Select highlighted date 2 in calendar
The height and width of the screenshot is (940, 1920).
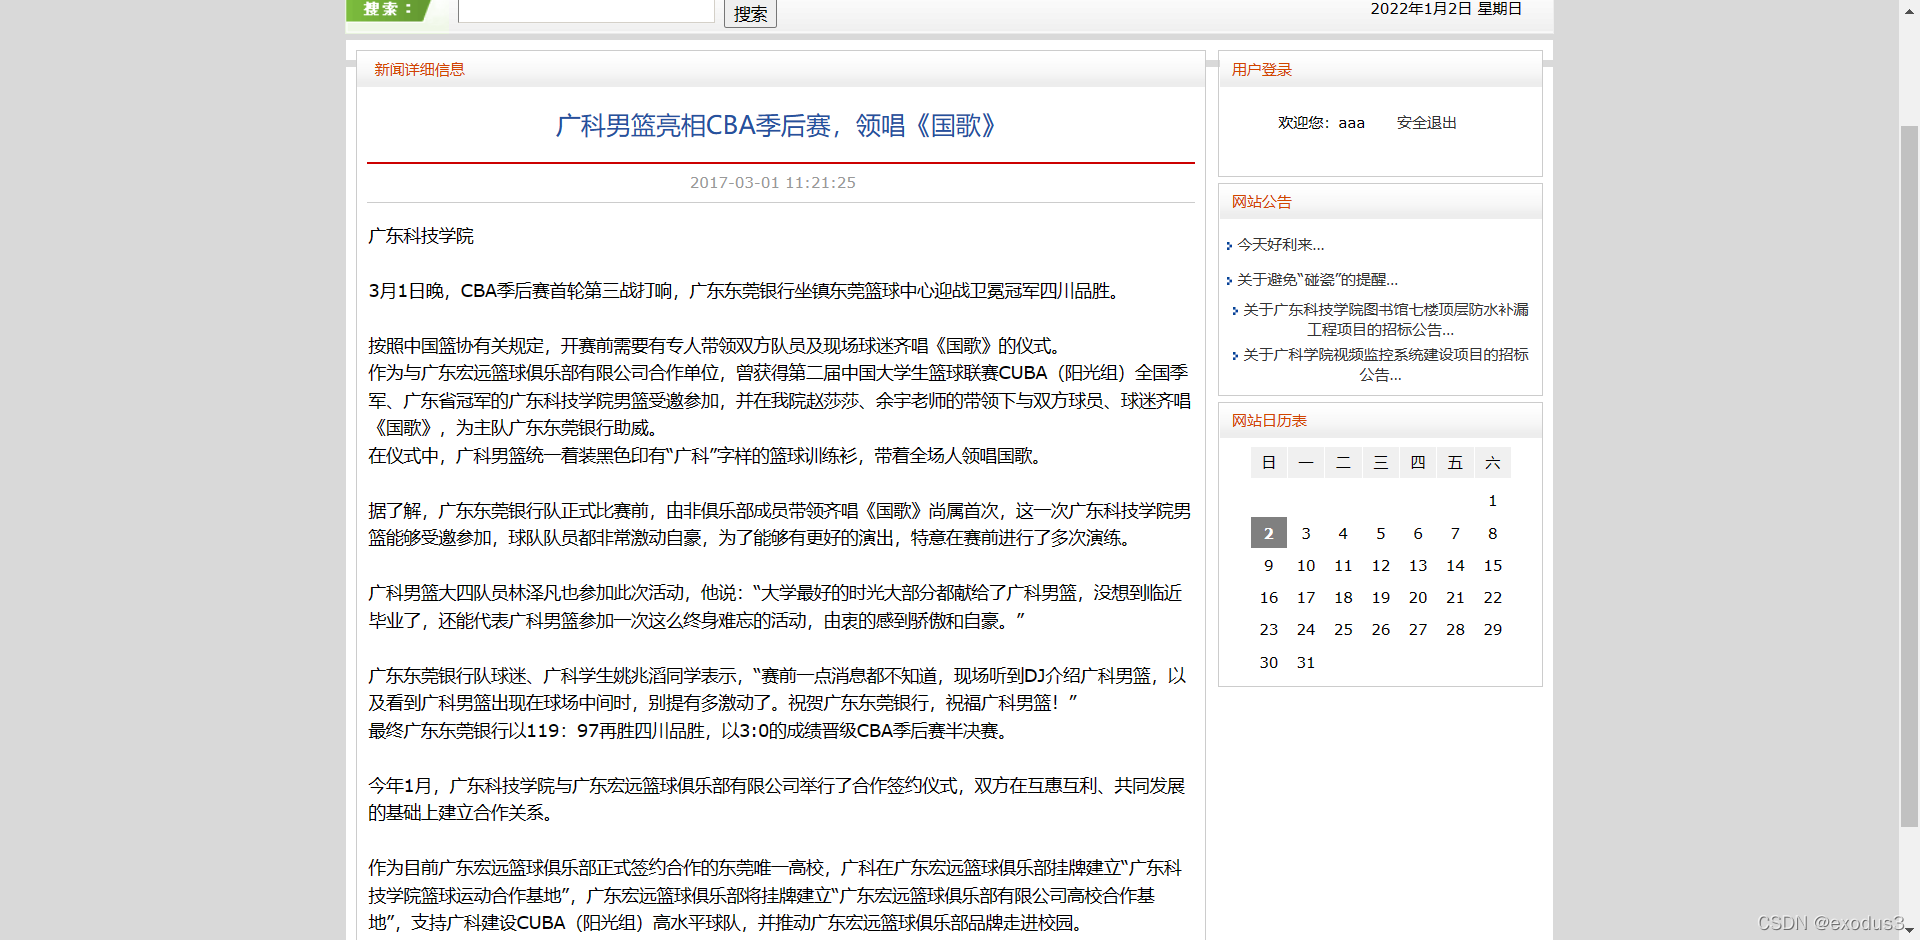click(1268, 533)
